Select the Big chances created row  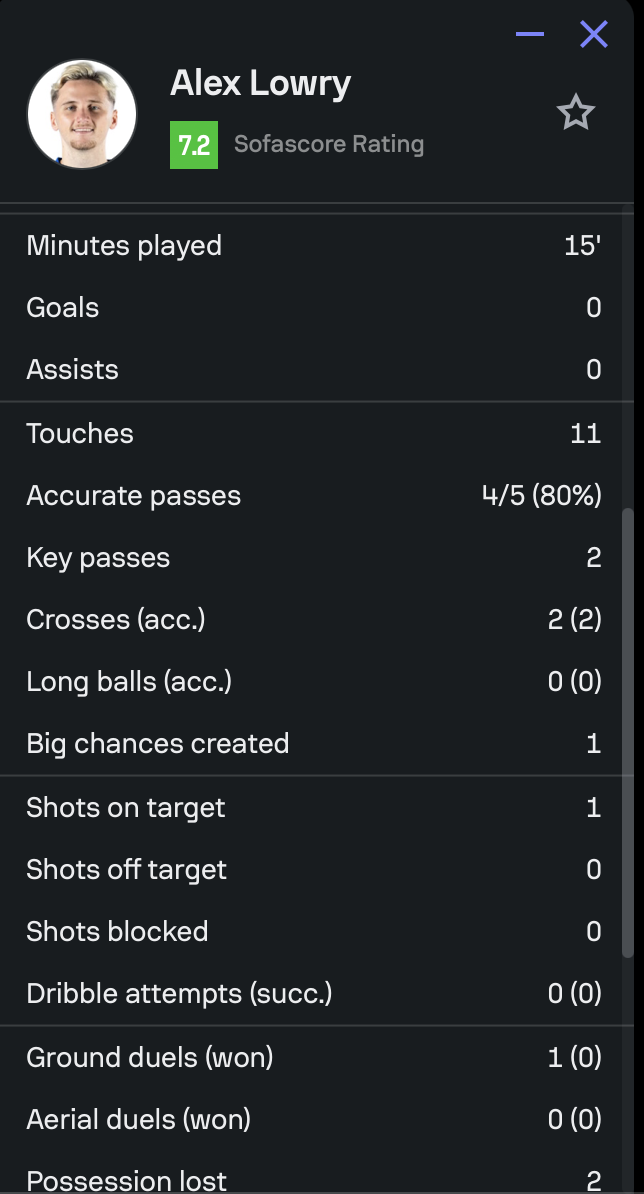click(314, 743)
